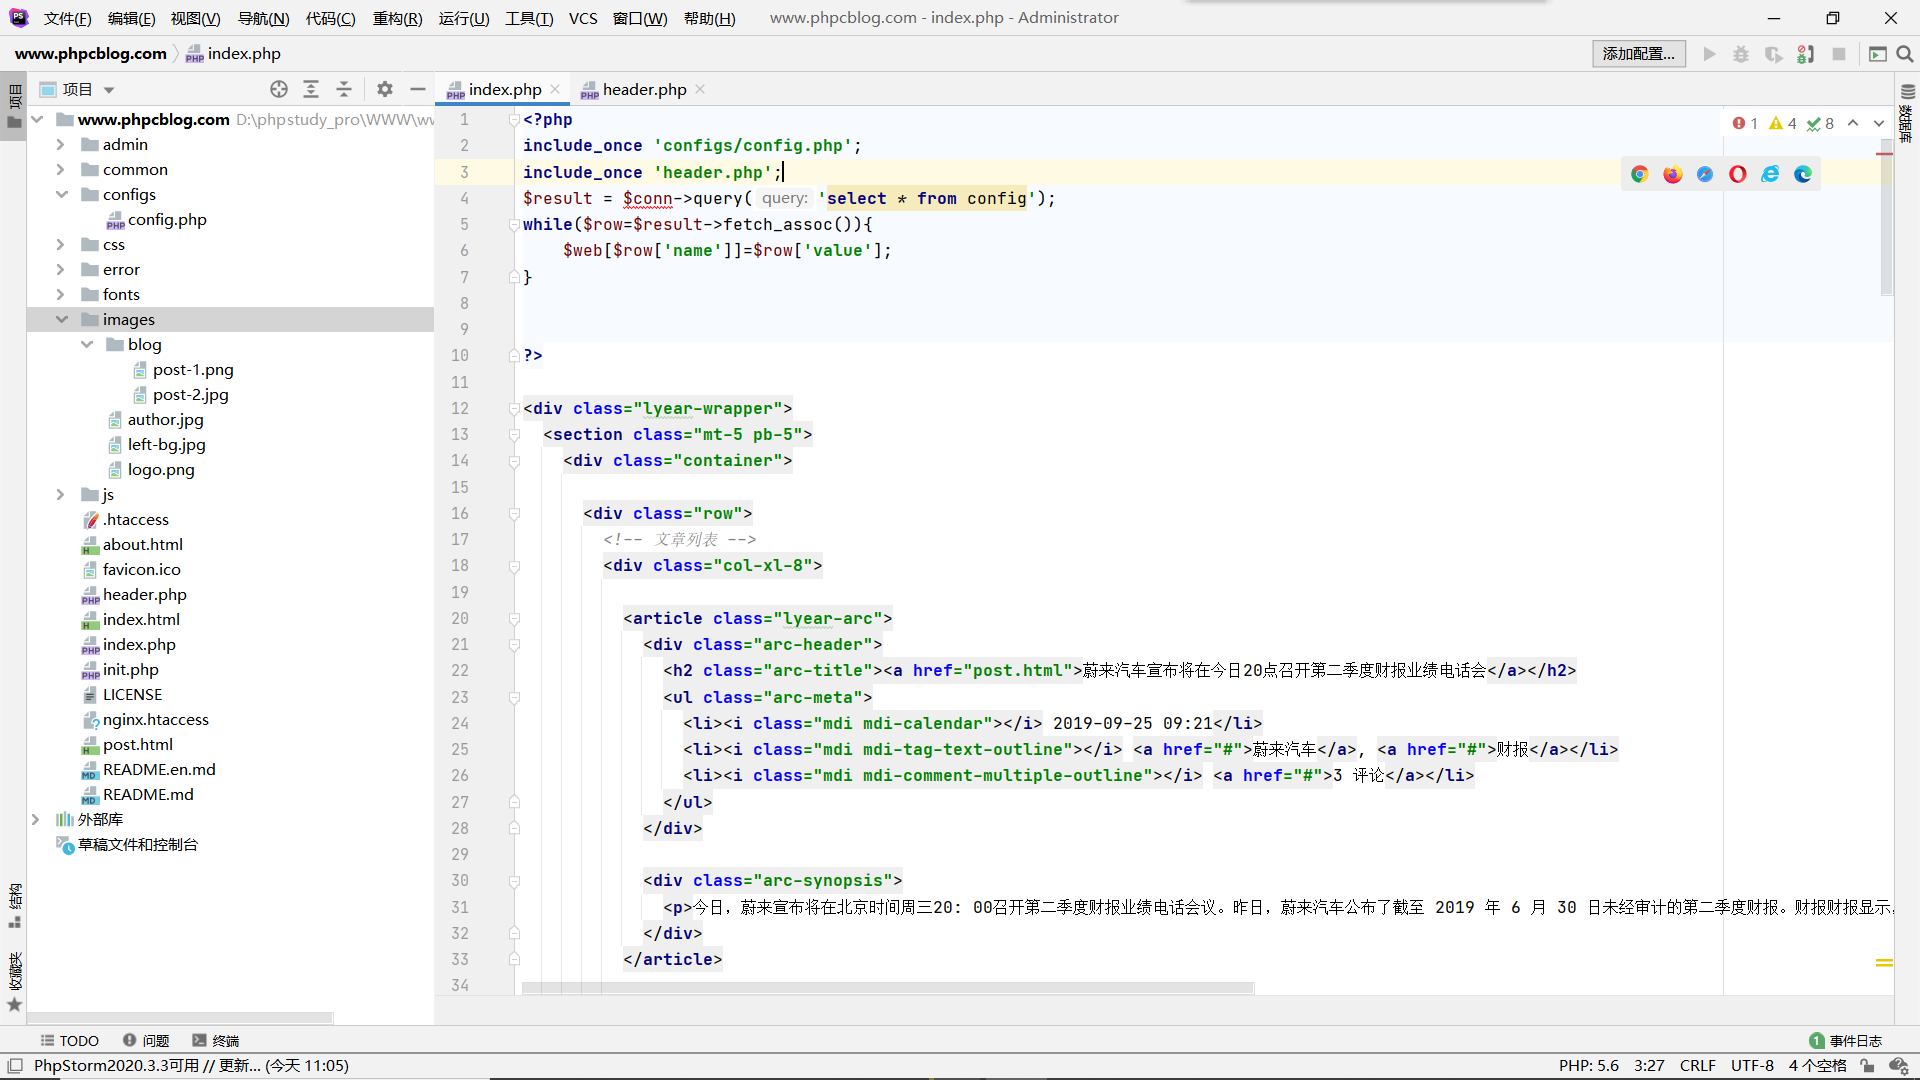Hide the project tool window

pyautogui.click(x=418, y=89)
